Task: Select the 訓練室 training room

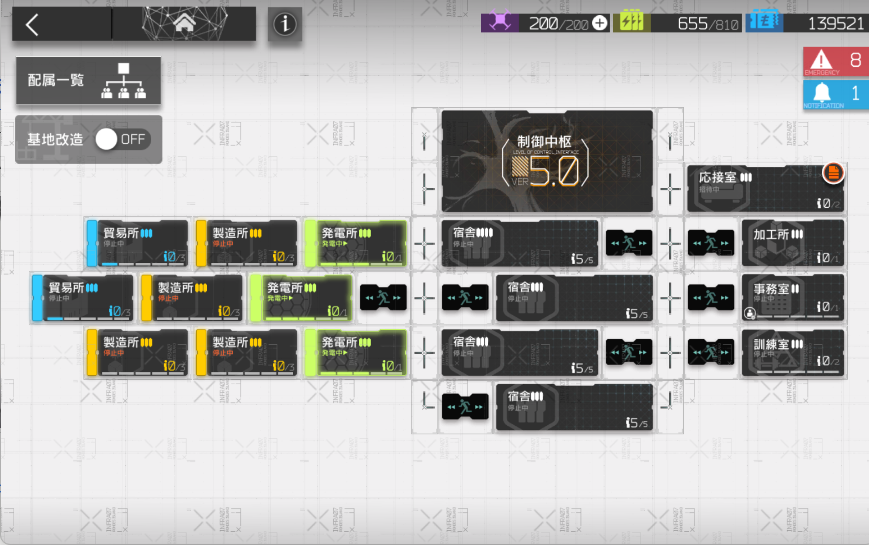Action: point(793,353)
